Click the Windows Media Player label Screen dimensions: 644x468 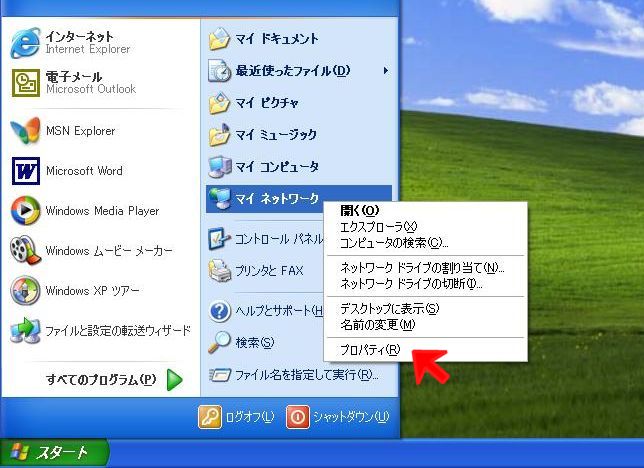pos(102,211)
